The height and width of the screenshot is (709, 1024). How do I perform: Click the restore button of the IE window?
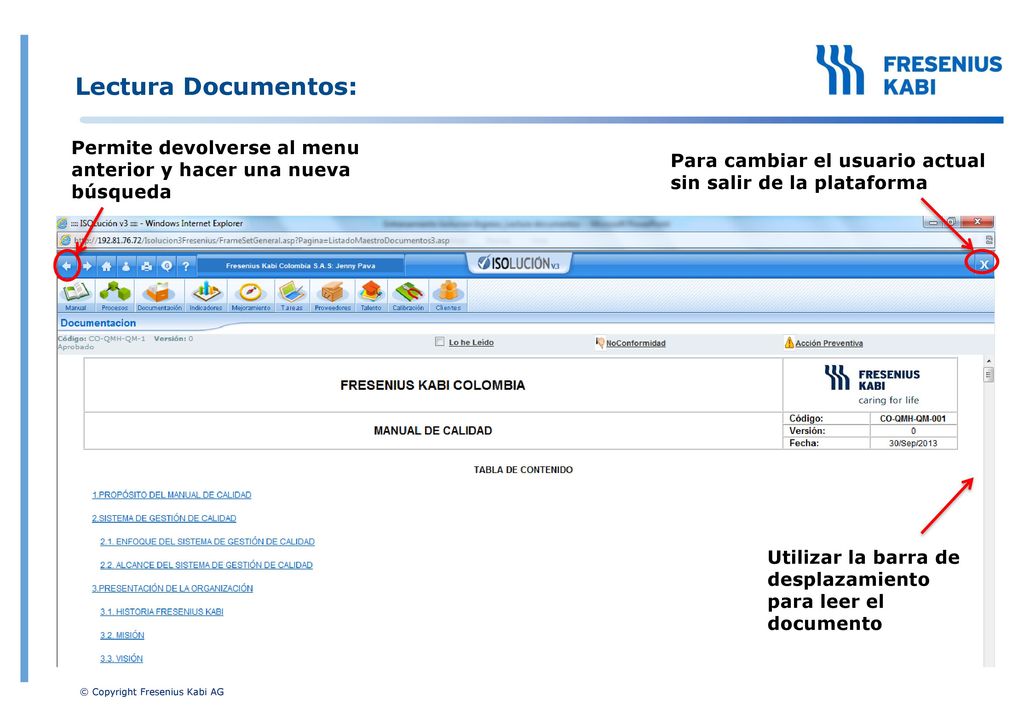[x=952, y=223]
